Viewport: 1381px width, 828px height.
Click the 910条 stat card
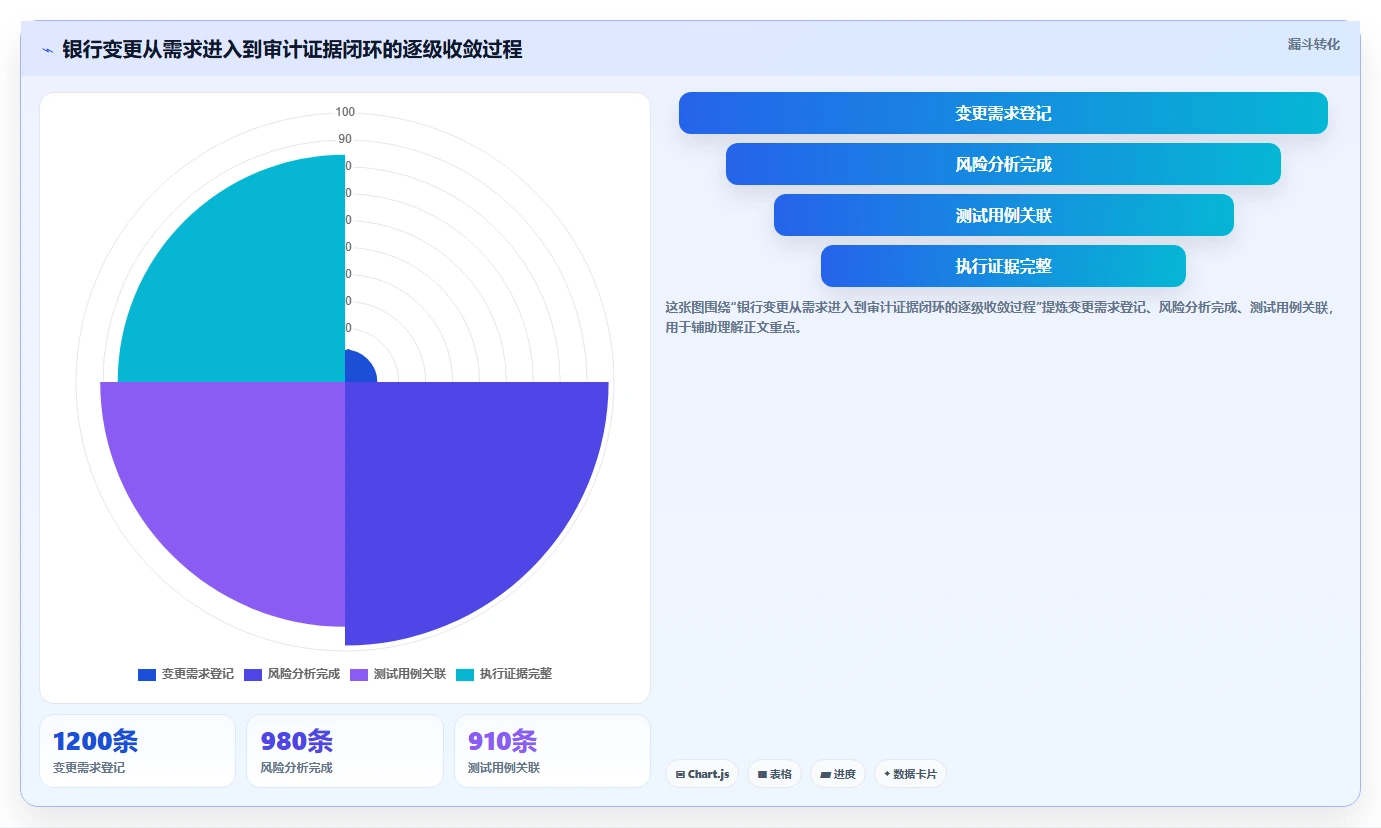[552, 751]
